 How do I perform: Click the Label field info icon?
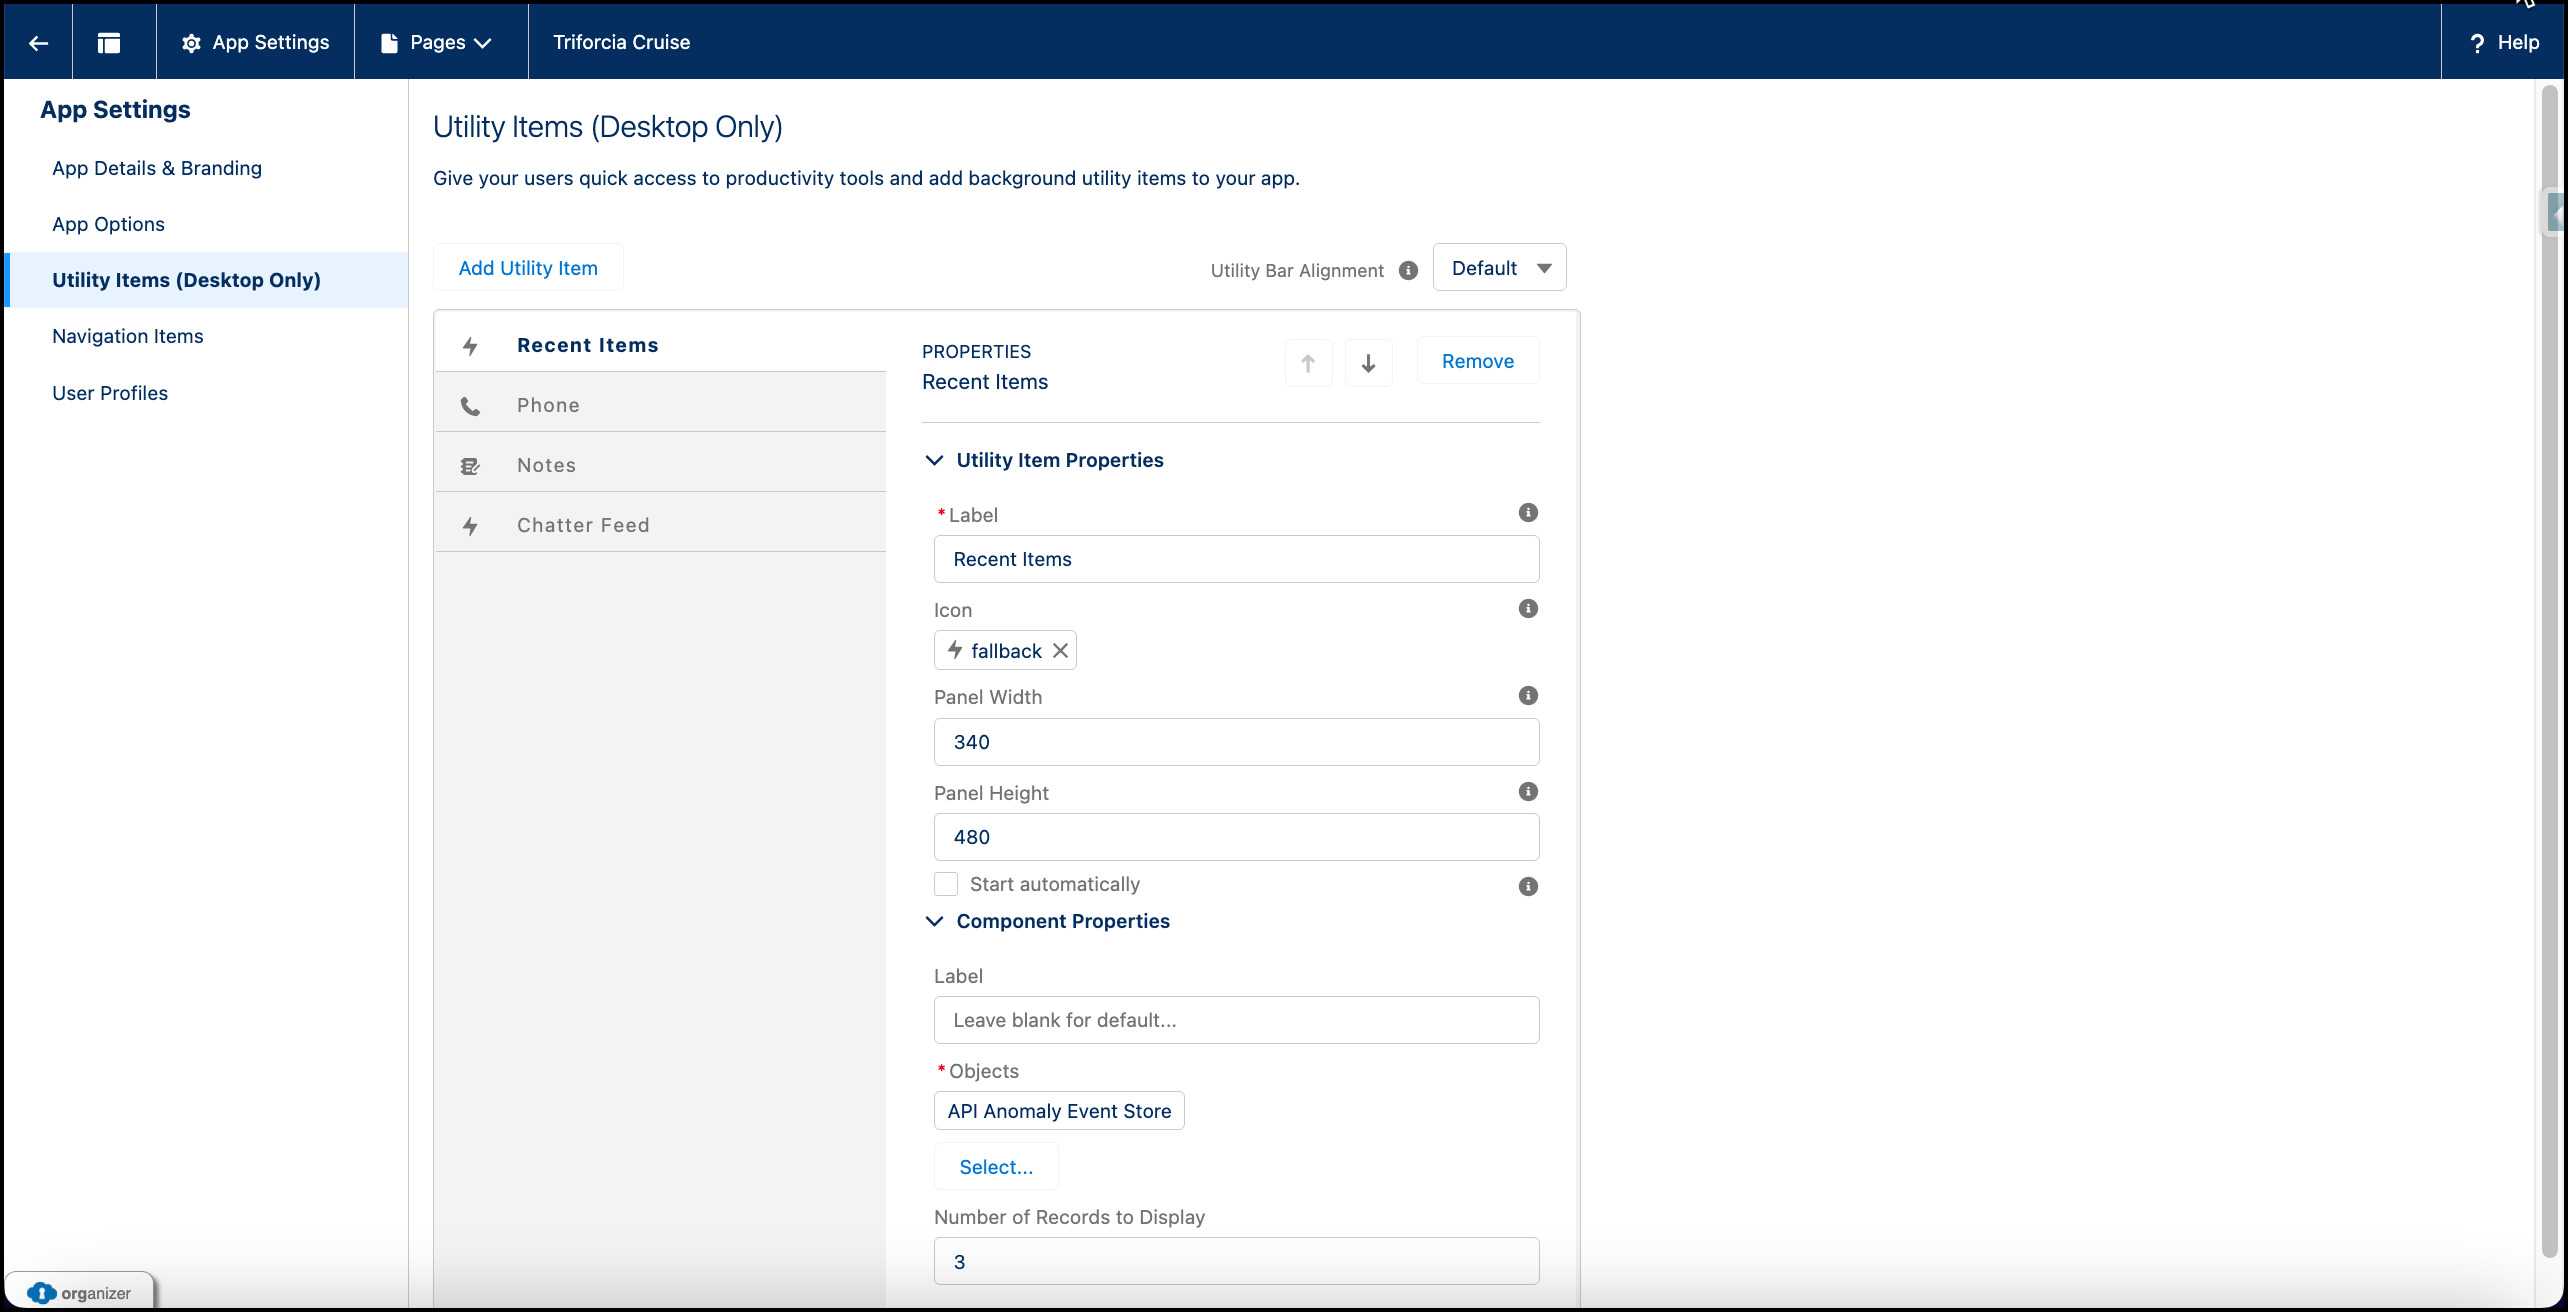[x=1528, y=513]
